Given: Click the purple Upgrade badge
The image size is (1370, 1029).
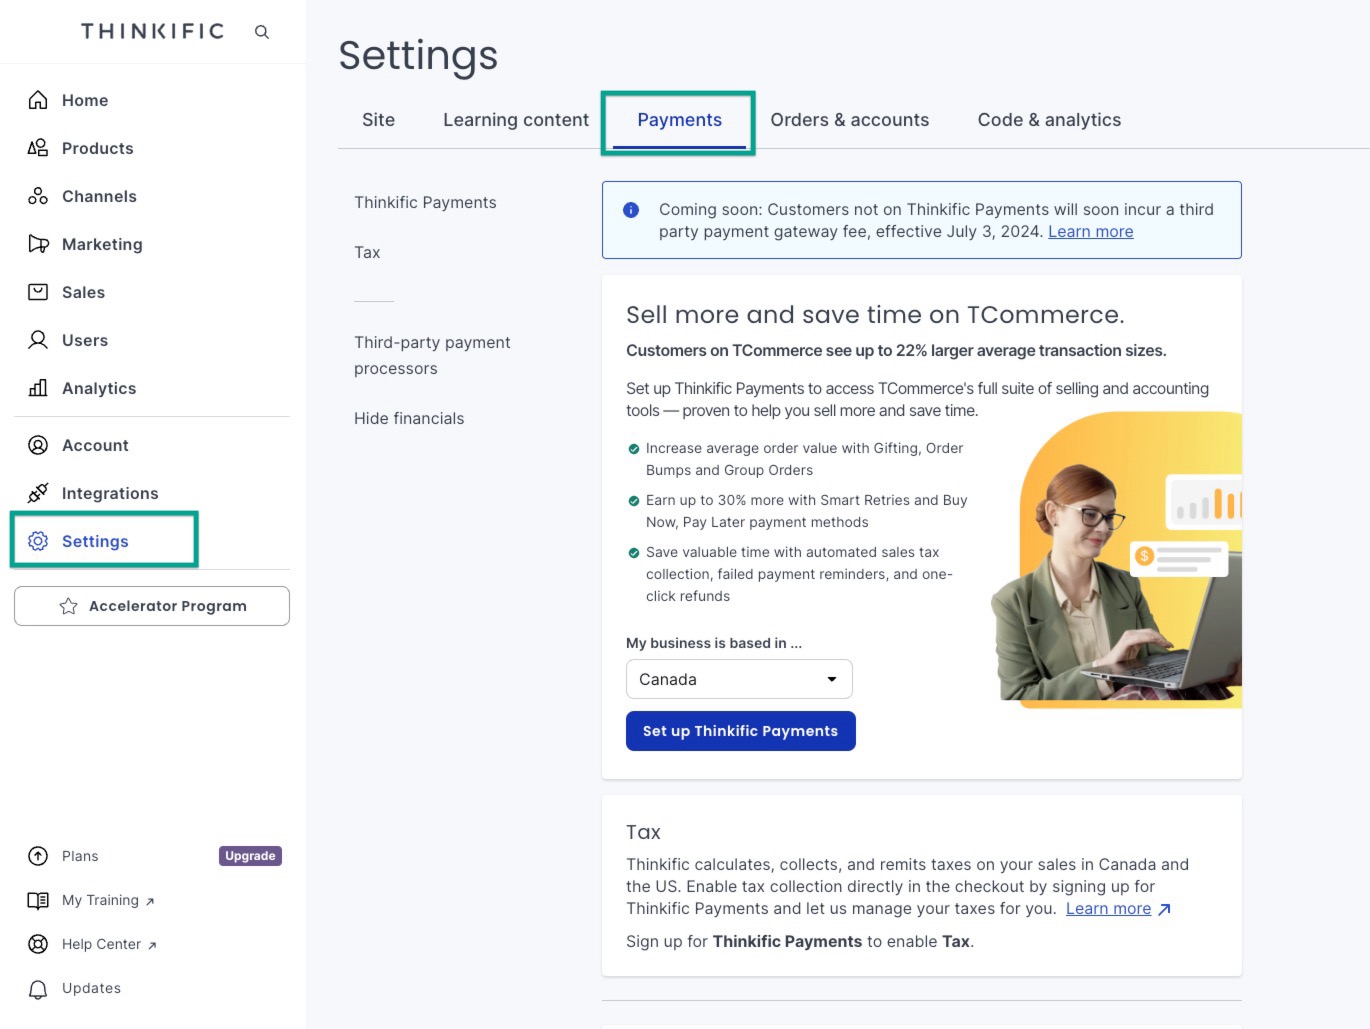Looking at the screenshot, I should pyautogui.click(x=250, y=856).
